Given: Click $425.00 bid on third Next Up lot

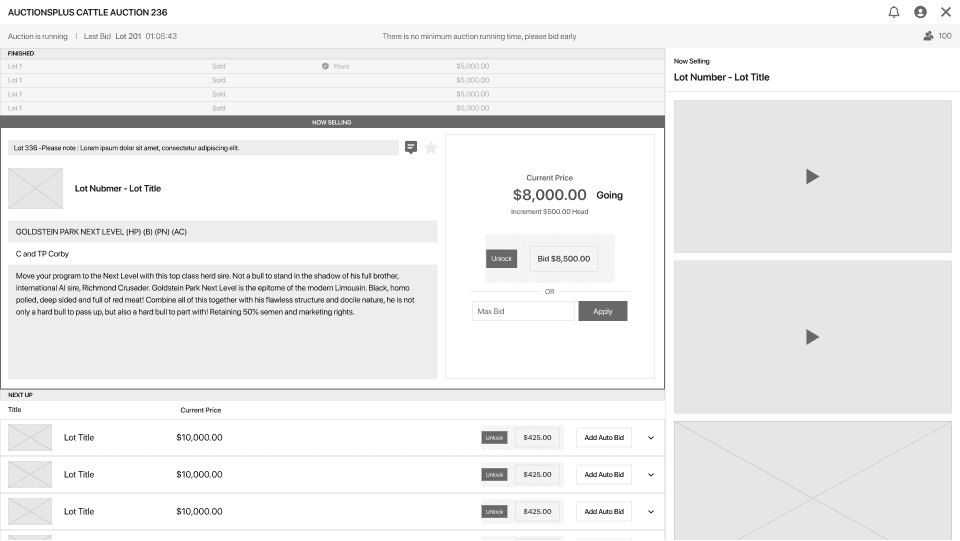Looking at the screenshot, I should pos(537,512).
